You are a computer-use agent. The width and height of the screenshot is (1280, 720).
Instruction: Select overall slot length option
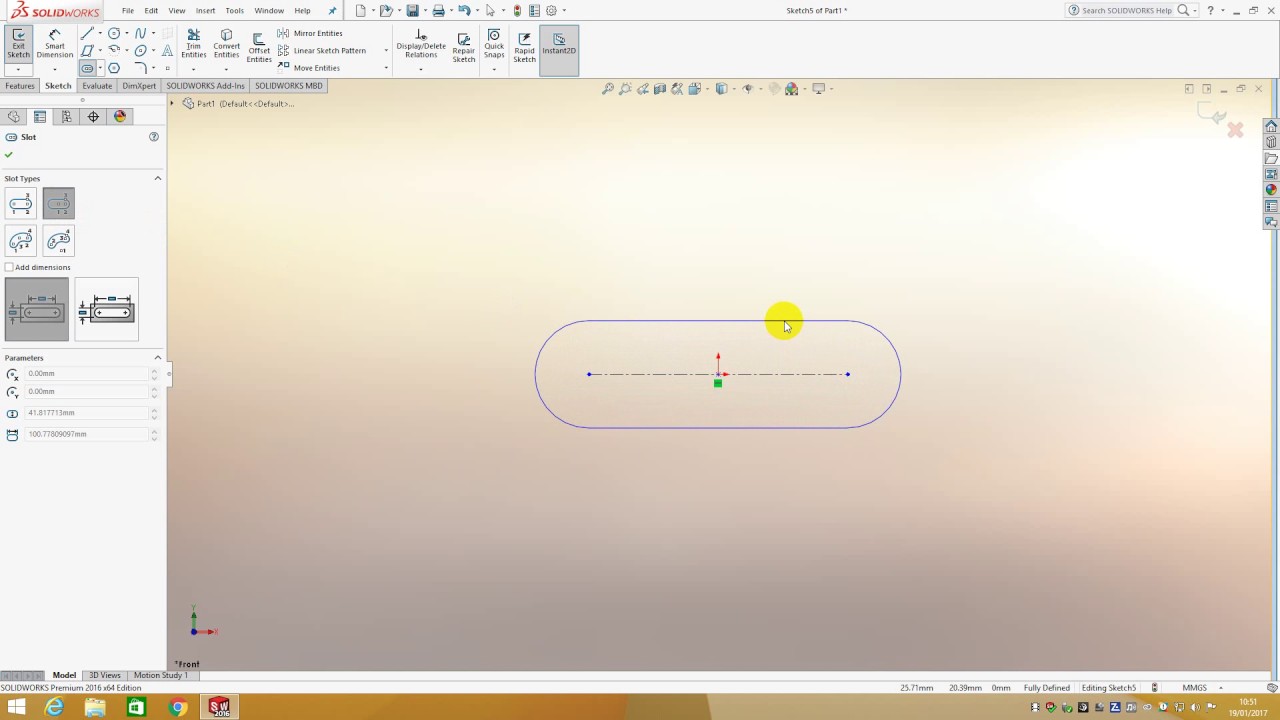click(106, 309)
